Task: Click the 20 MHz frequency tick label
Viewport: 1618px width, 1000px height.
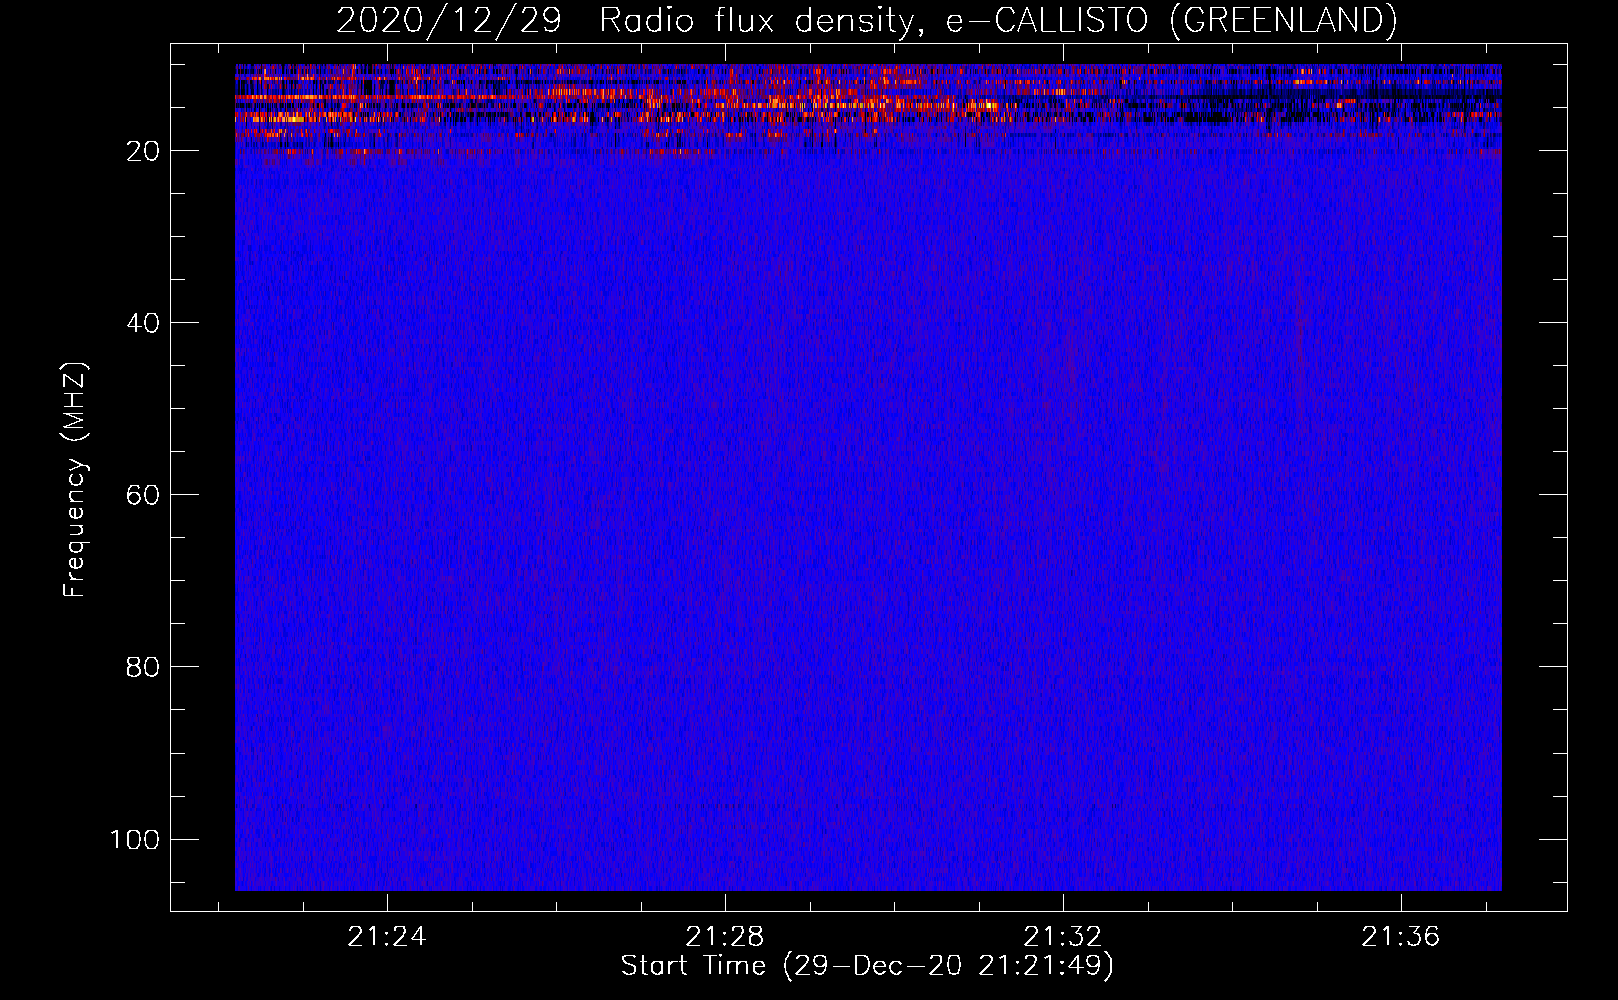Action: (x=143, y=151)
